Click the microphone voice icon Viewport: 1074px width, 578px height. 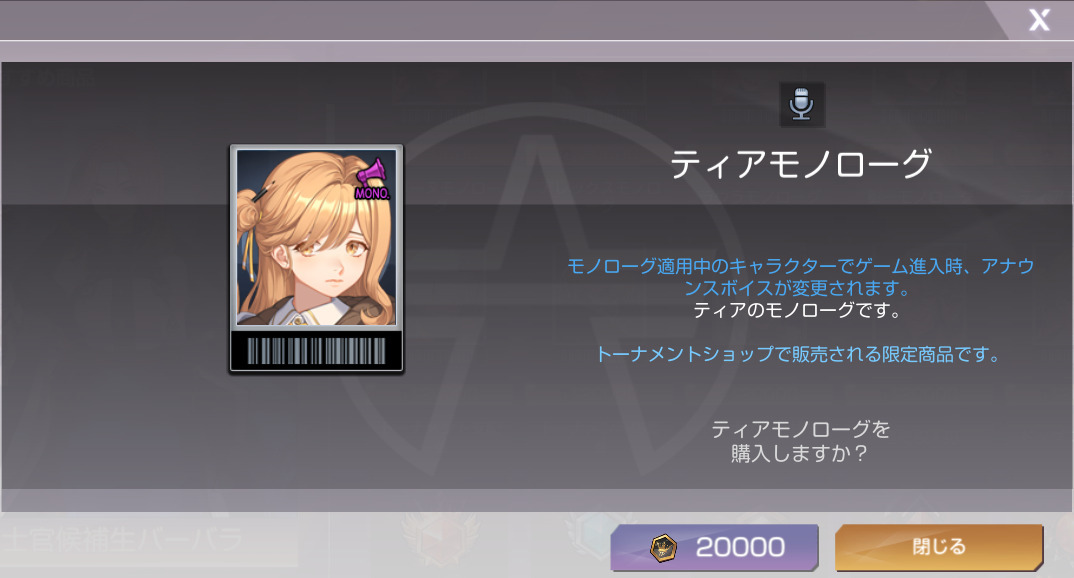(x=801, y=105)
